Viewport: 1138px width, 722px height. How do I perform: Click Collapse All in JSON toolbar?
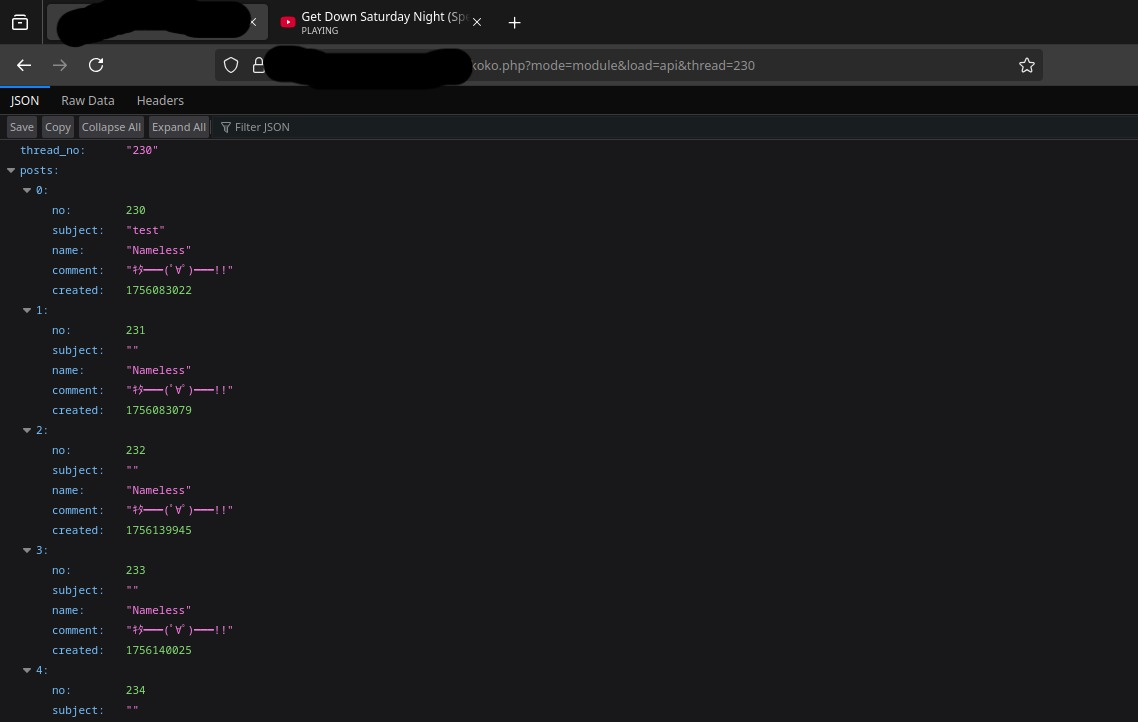coord(111,127)
